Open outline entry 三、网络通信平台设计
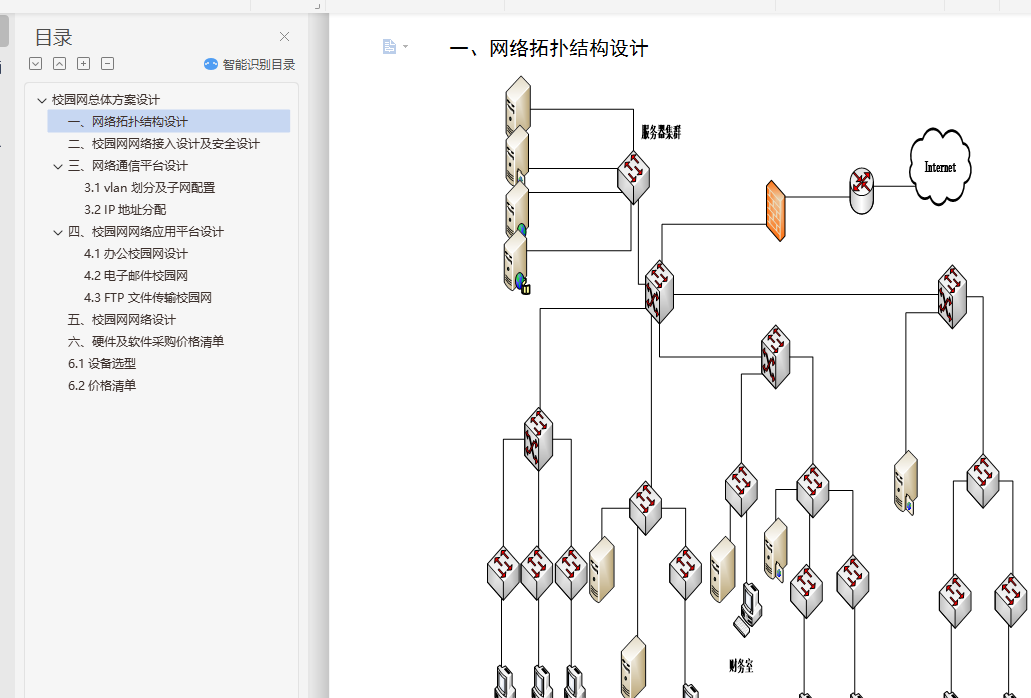 pos(128,166)
